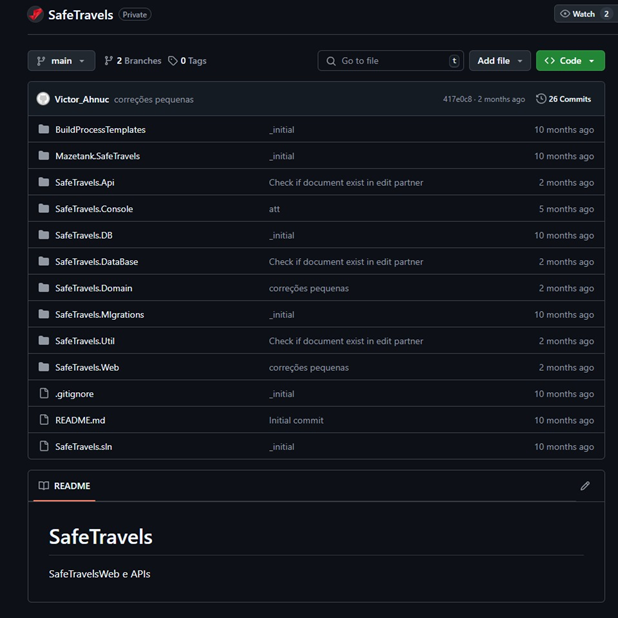The width and height of the screenshot is (618, 618).
Task: Select the README tab
Action: [64, 486]
